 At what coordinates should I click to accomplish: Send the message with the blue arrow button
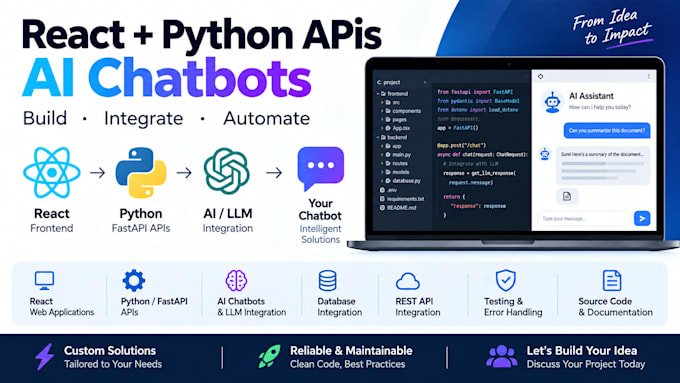642,218
